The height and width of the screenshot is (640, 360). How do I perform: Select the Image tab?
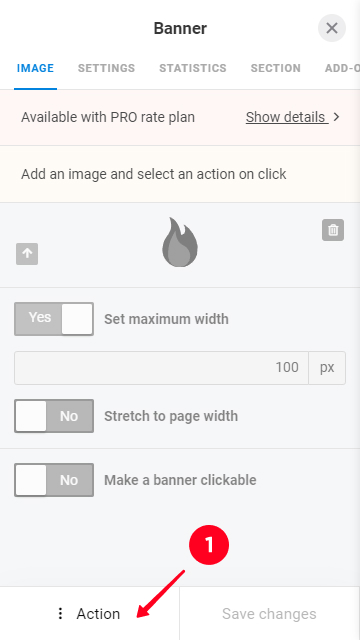point(35,68)
